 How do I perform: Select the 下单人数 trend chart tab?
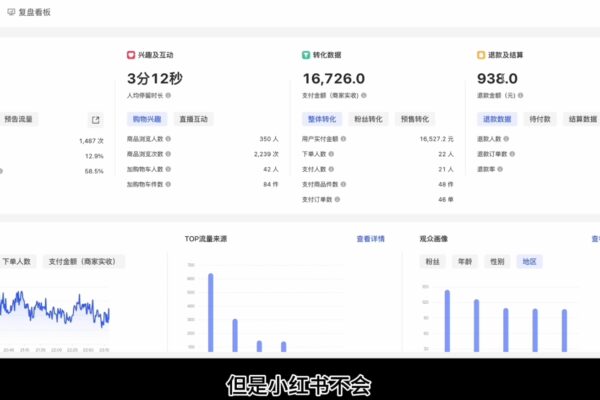16,261
